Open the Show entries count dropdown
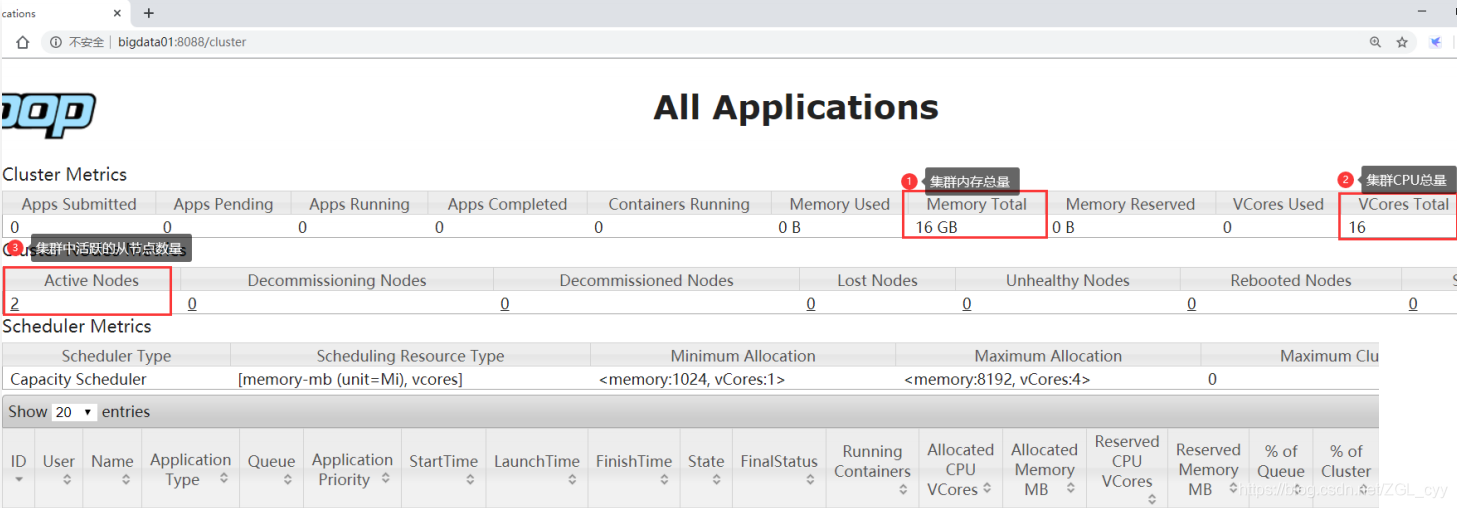The image size is (1457, 508). (74, 412)
